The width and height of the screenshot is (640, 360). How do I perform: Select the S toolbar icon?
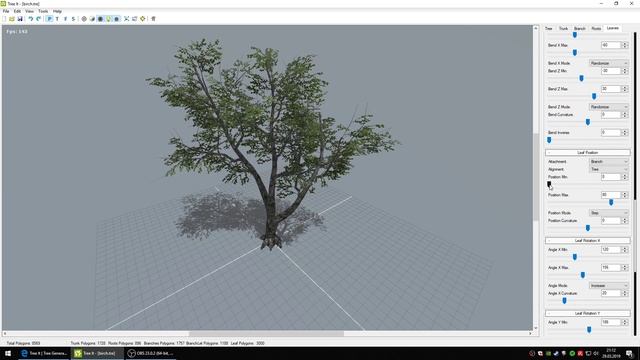(73, 19)
